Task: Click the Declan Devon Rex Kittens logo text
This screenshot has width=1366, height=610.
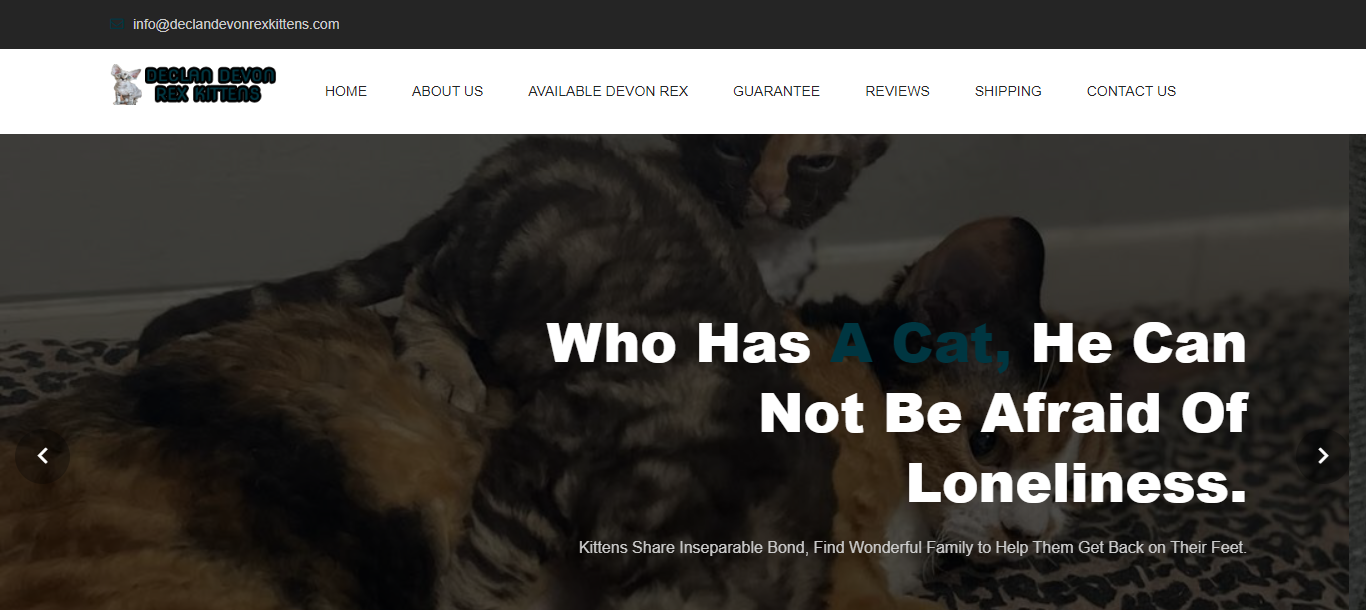Action: (210, 85)
